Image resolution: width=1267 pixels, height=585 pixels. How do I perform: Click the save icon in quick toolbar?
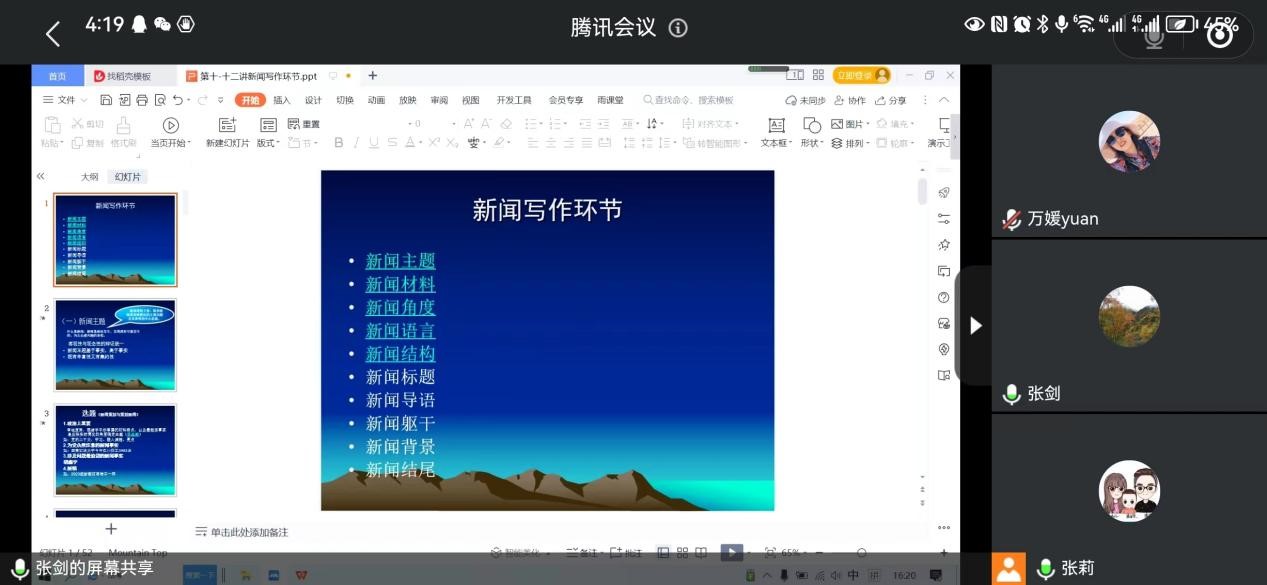click(108, 100)
